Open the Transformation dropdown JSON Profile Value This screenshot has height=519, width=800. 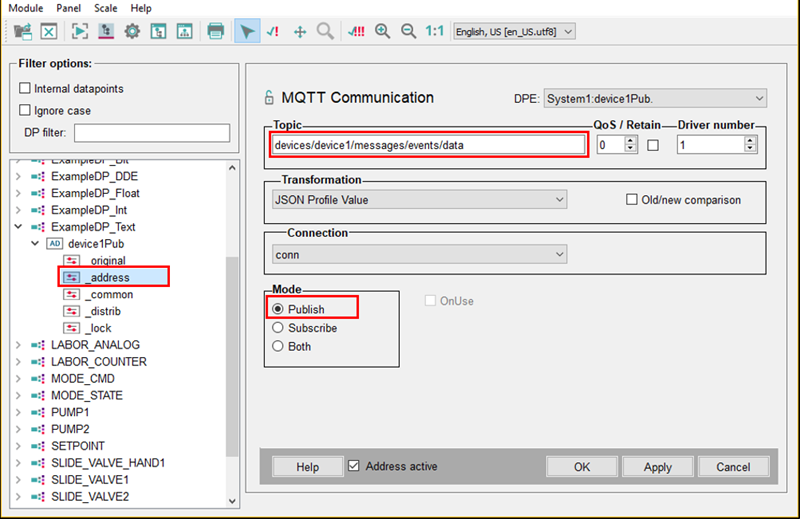tap(419, 200)
